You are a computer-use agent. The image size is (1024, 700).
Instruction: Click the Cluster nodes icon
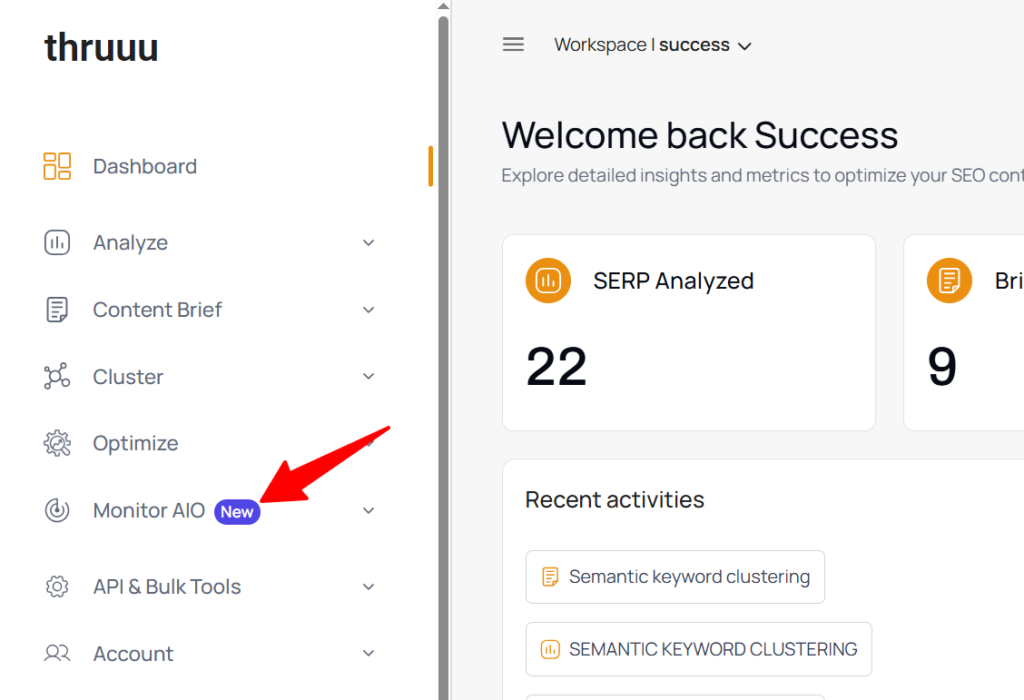[x=57, y=377]
